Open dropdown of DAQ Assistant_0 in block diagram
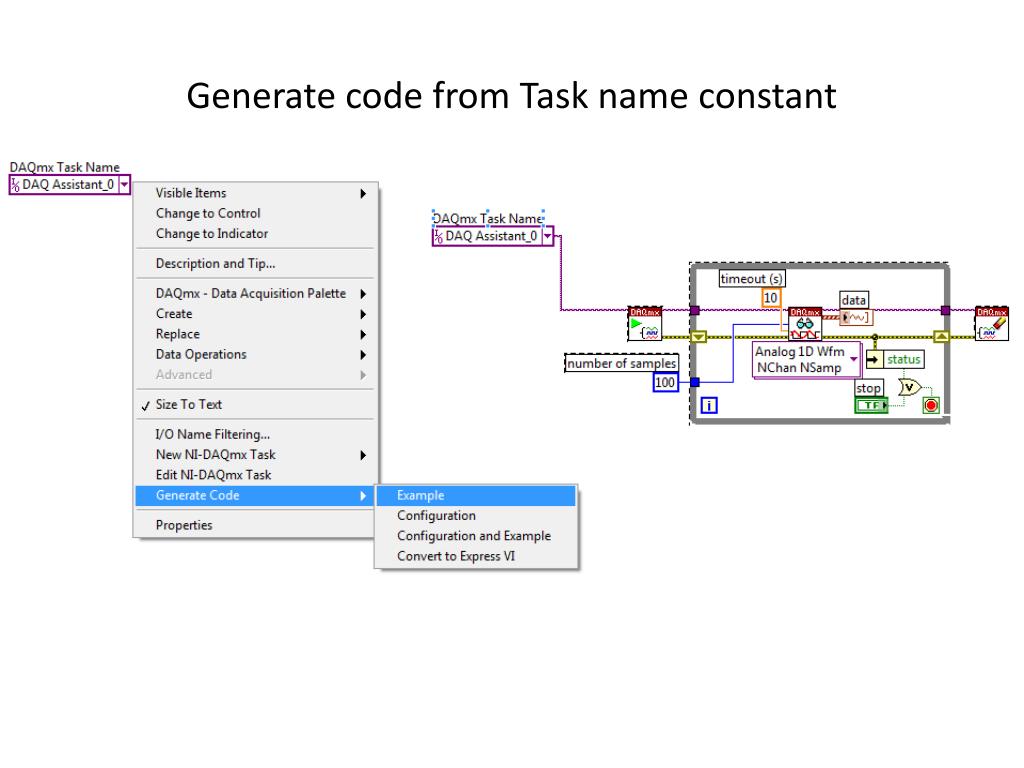The width and height of the screenshot is (1024, 768). 547,237
